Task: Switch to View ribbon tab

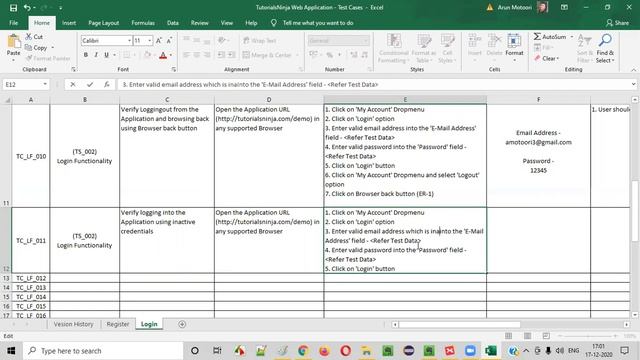Action: tap(227, 23)
